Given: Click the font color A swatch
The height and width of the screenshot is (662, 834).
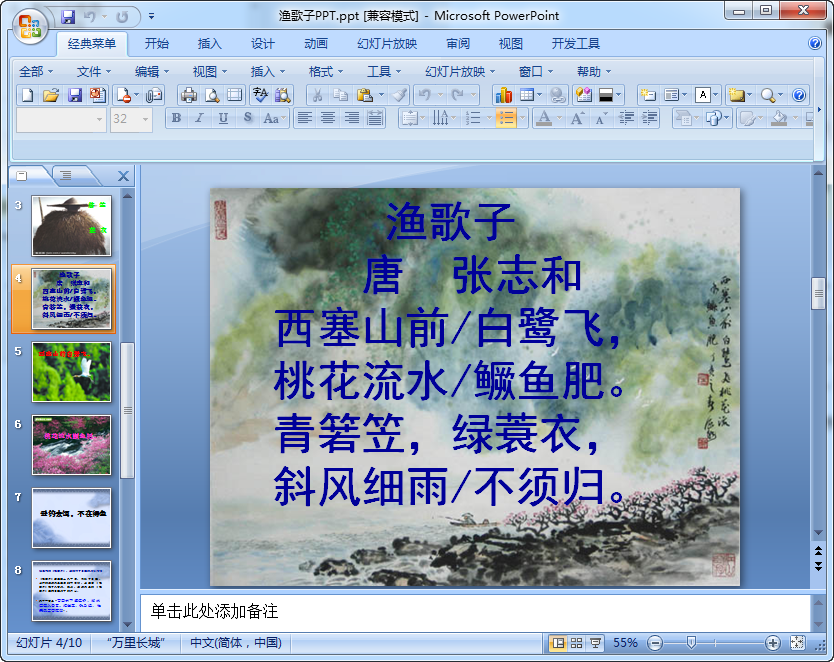Looking at the screenshot, I should [544, 118].
